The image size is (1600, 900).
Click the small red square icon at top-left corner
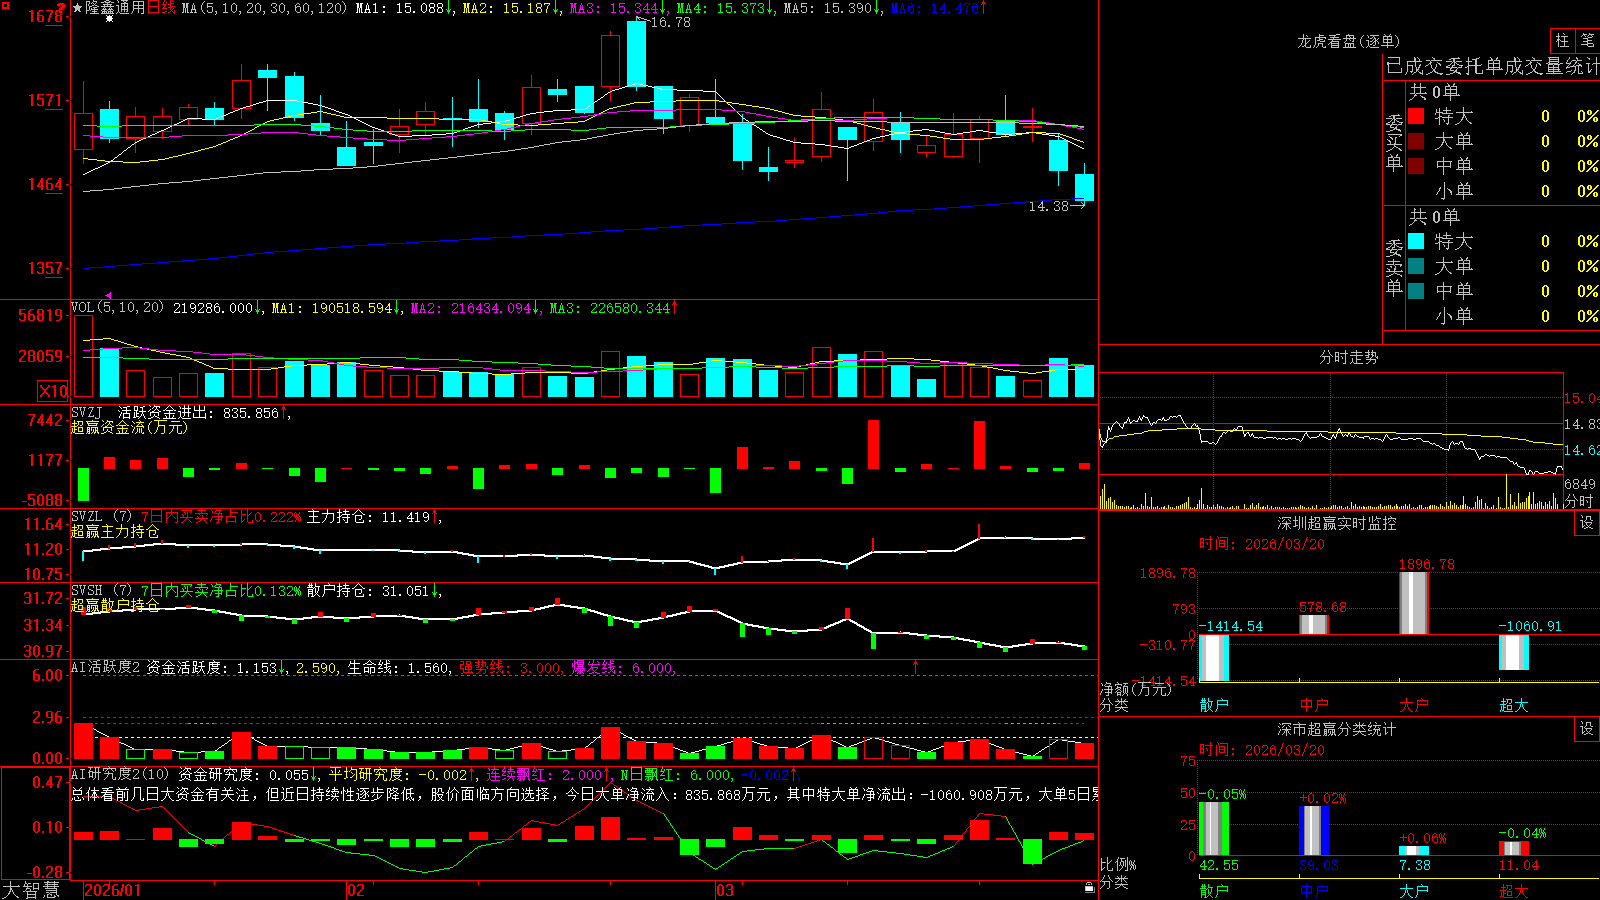tap(5, 6)
